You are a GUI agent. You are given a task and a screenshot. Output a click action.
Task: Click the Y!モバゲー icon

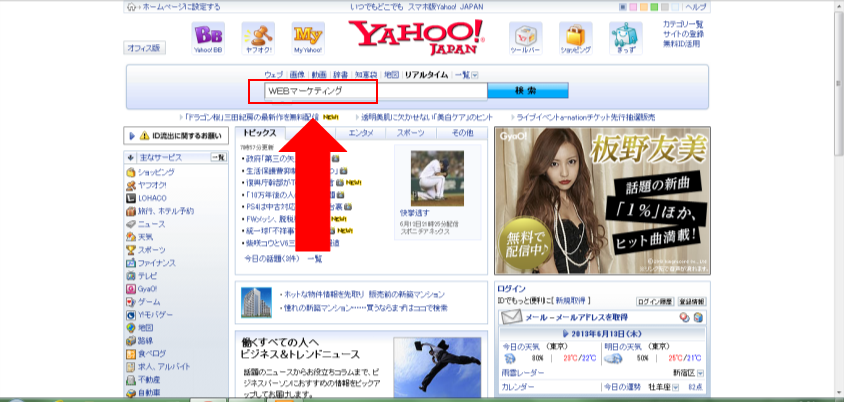click(130, 315)
